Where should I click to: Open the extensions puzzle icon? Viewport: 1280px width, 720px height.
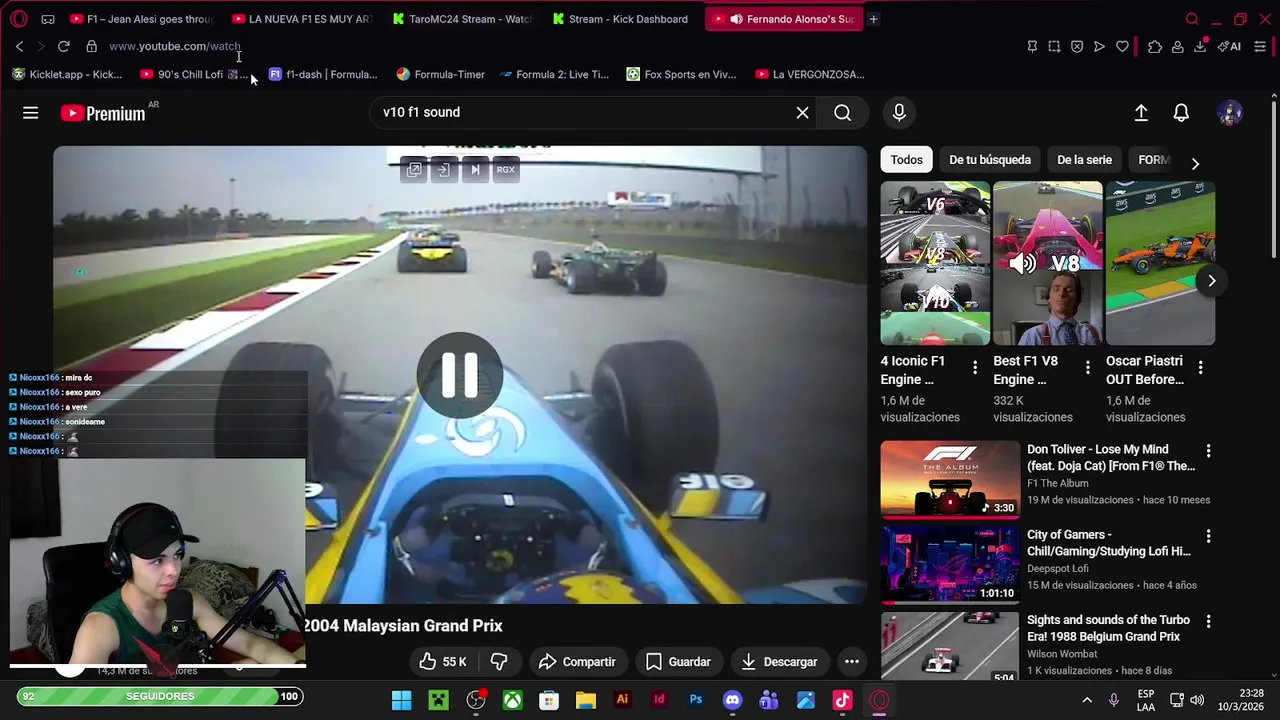(1155, 46)
